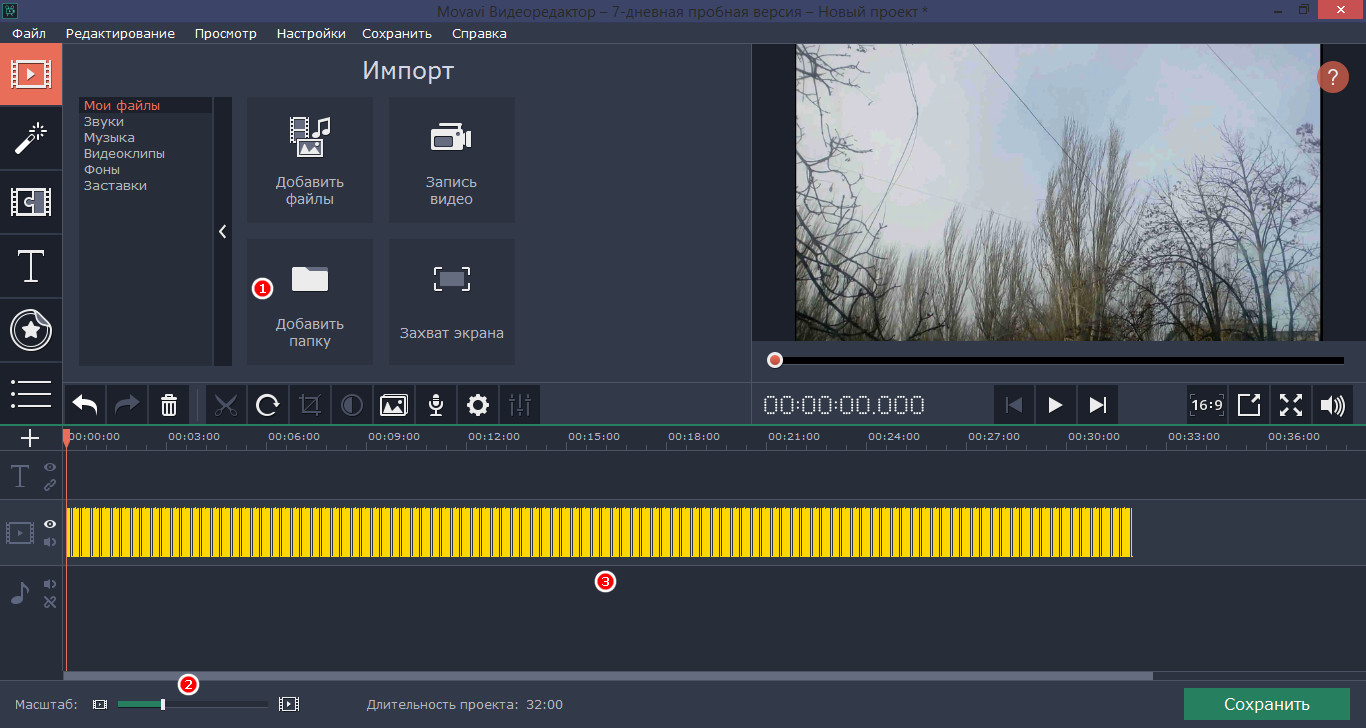Collapse the import categories panel chevron
1366x728 pixels.
pos(223,231)
